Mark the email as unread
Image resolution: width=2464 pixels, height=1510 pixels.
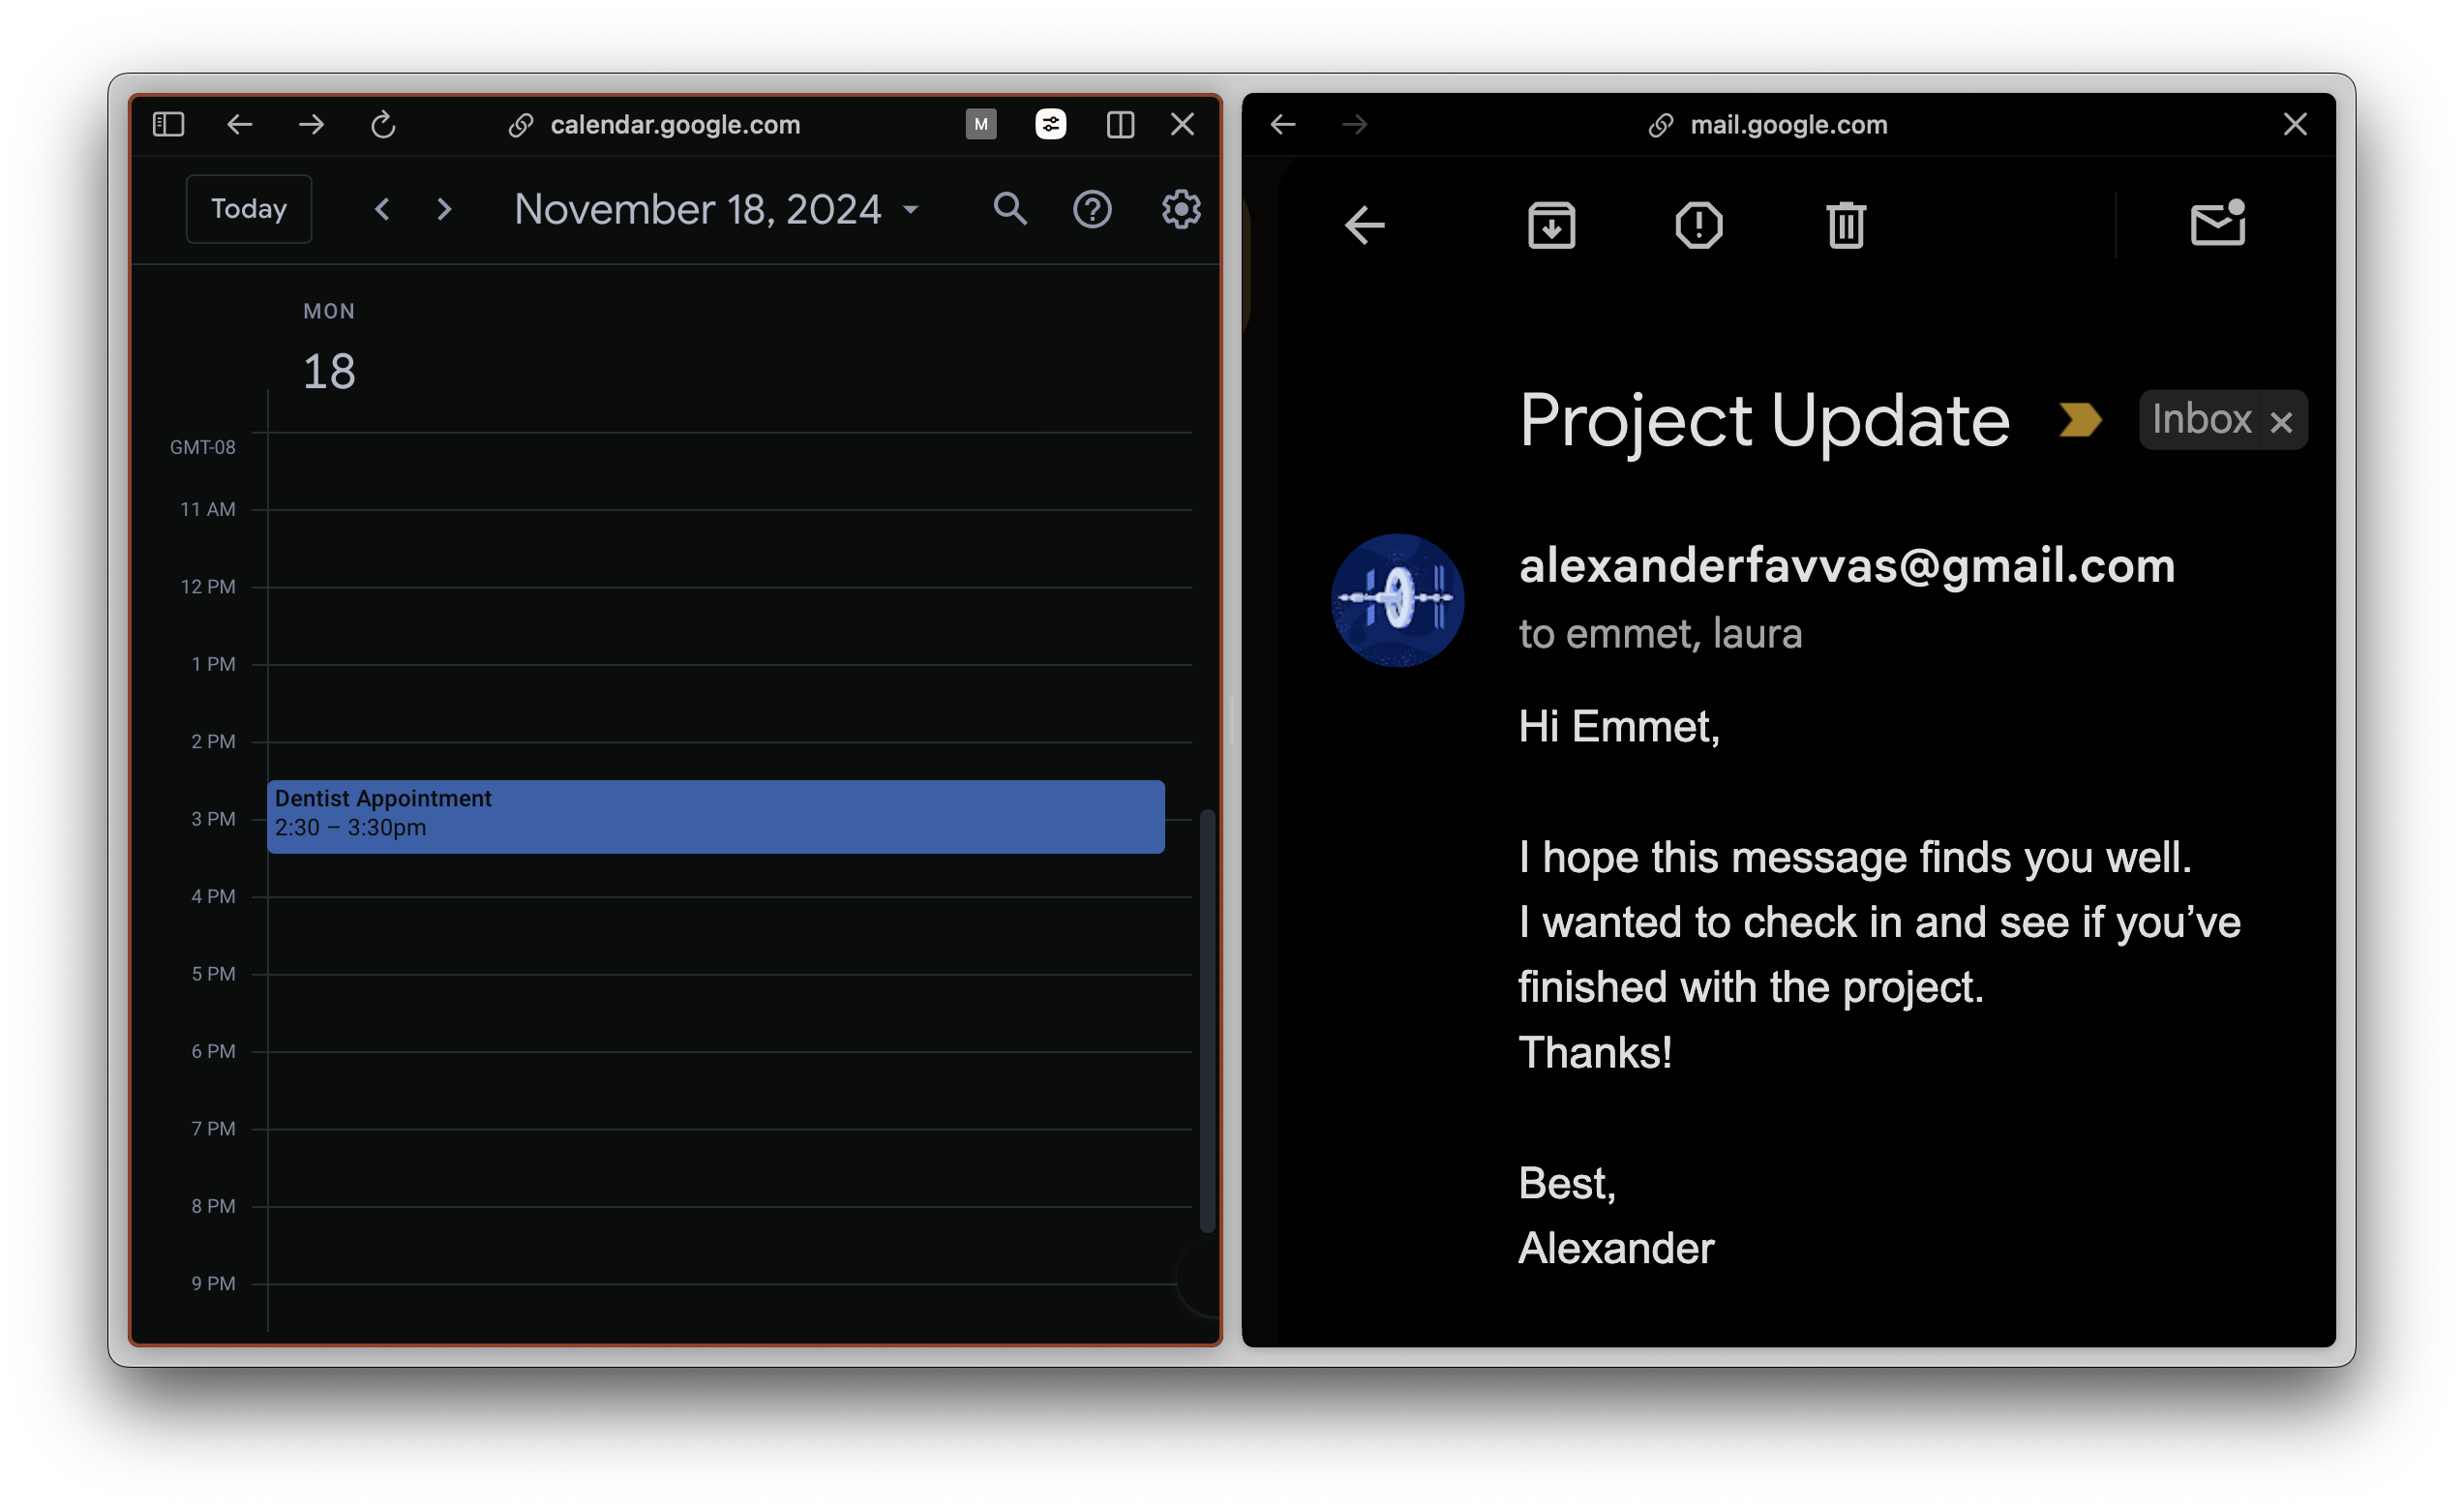(2218, 222)
